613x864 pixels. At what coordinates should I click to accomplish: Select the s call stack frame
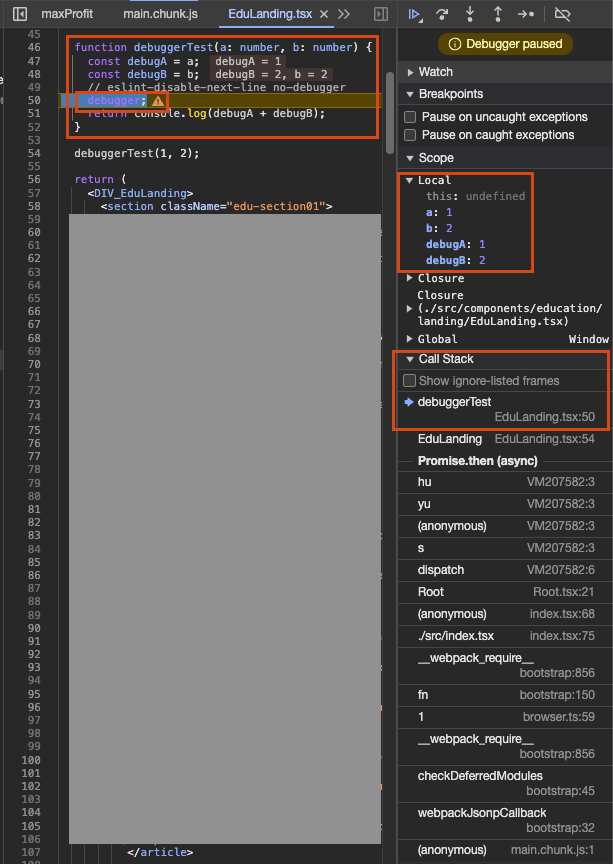coord(504,548)
